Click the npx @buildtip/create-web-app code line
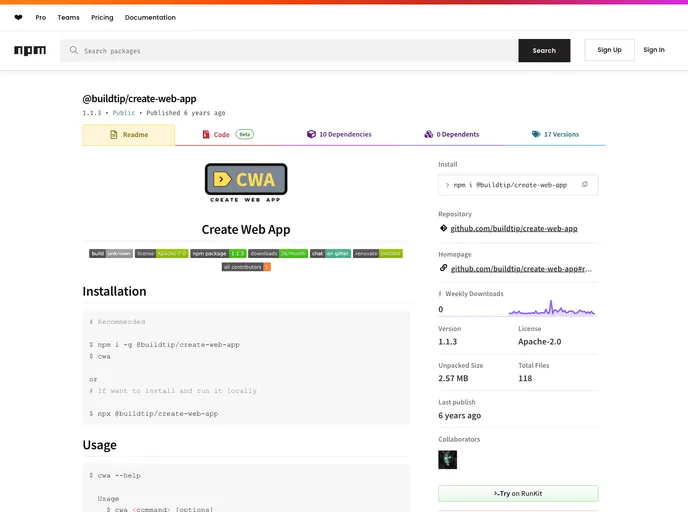This screenshot has width=688, height=512. tap(154, 413)
